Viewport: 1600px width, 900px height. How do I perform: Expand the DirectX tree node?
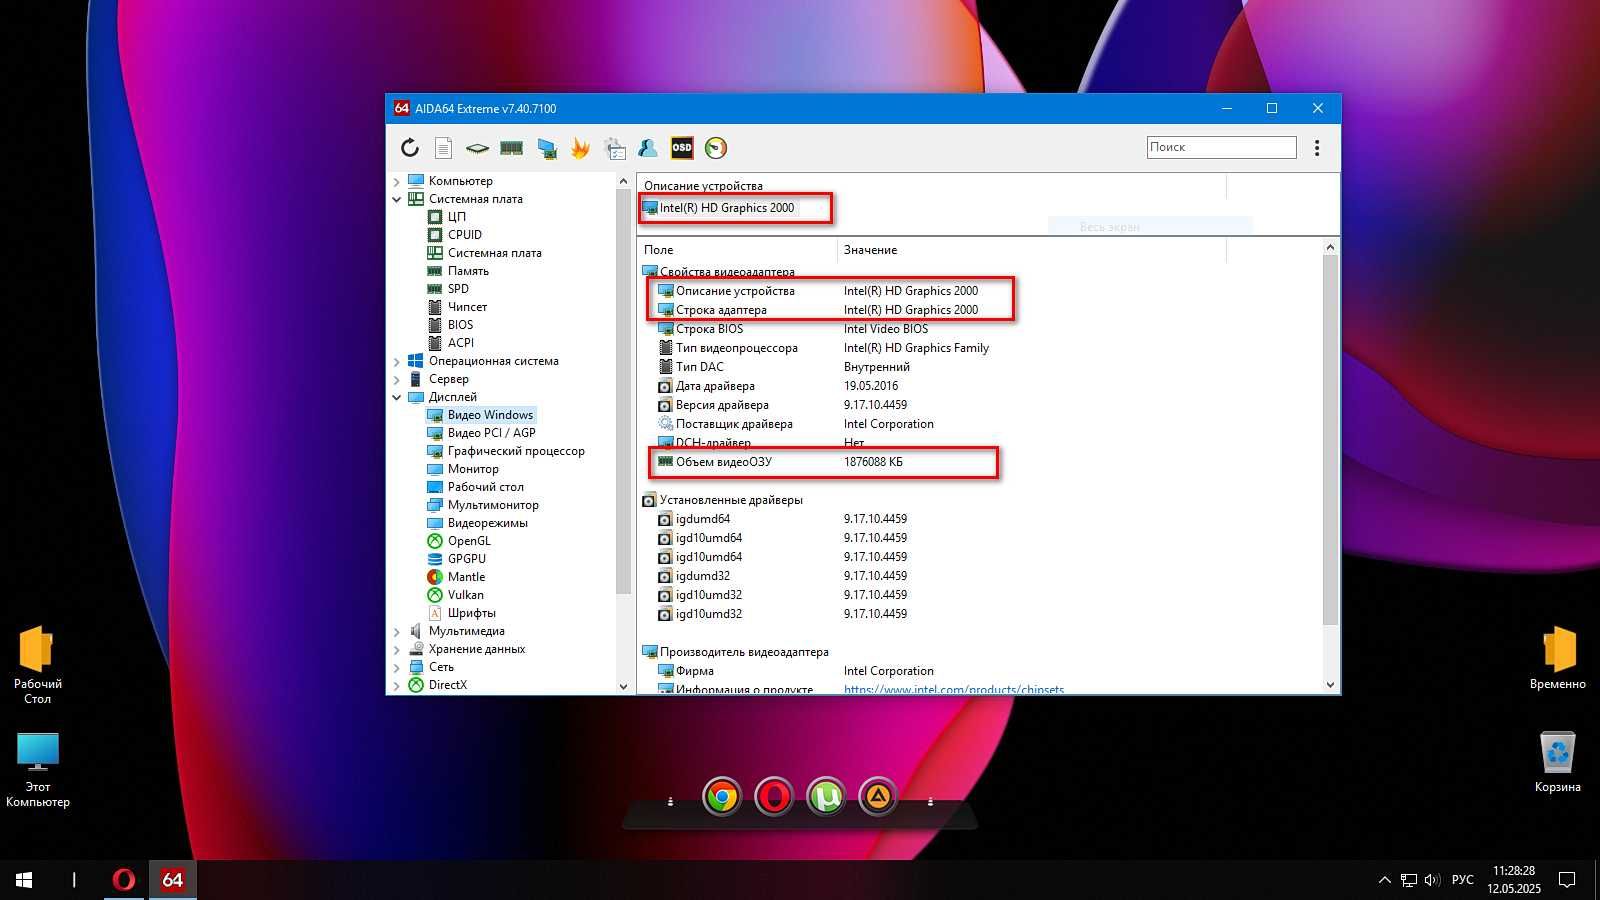(397, 686)
